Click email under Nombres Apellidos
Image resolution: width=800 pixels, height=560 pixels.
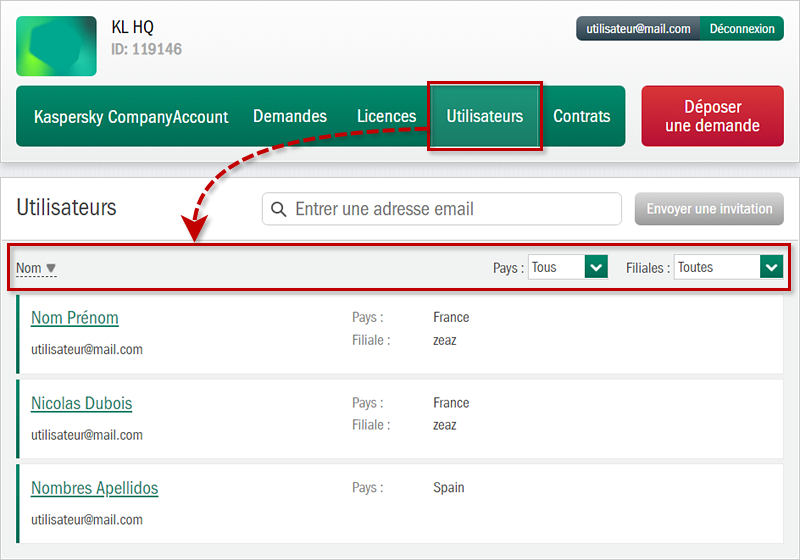tap(87, 520)
